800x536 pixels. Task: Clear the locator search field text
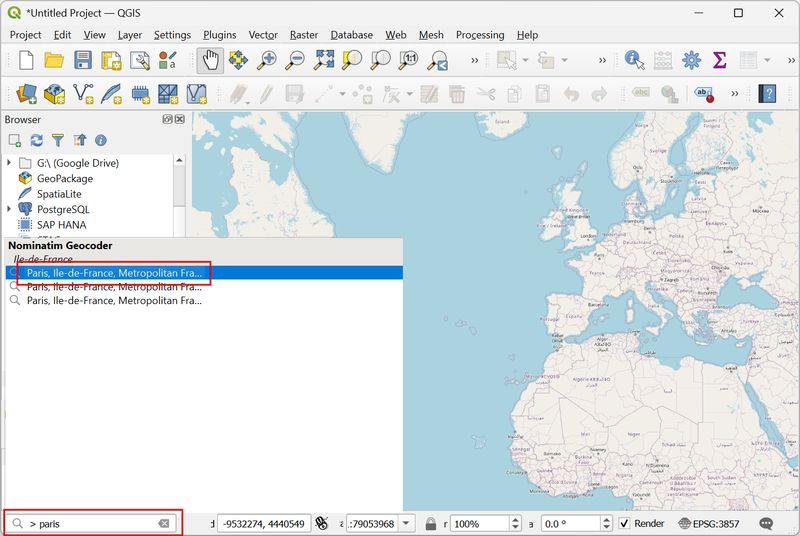click(164, 523)
